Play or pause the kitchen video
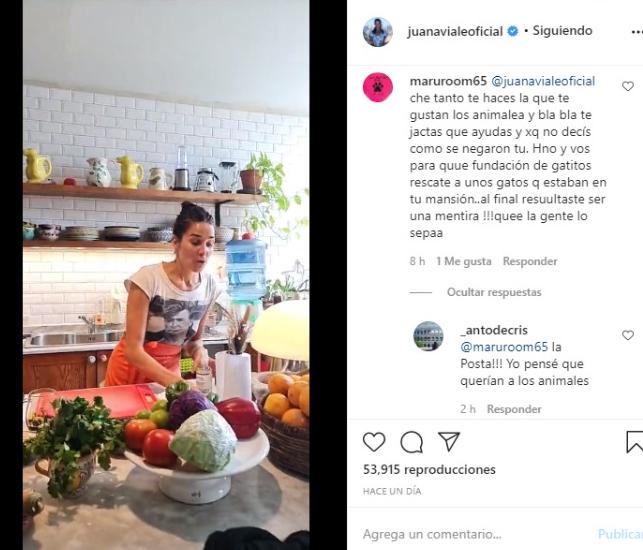Screen dimensions: 643x550 click(x=166, y=275)
